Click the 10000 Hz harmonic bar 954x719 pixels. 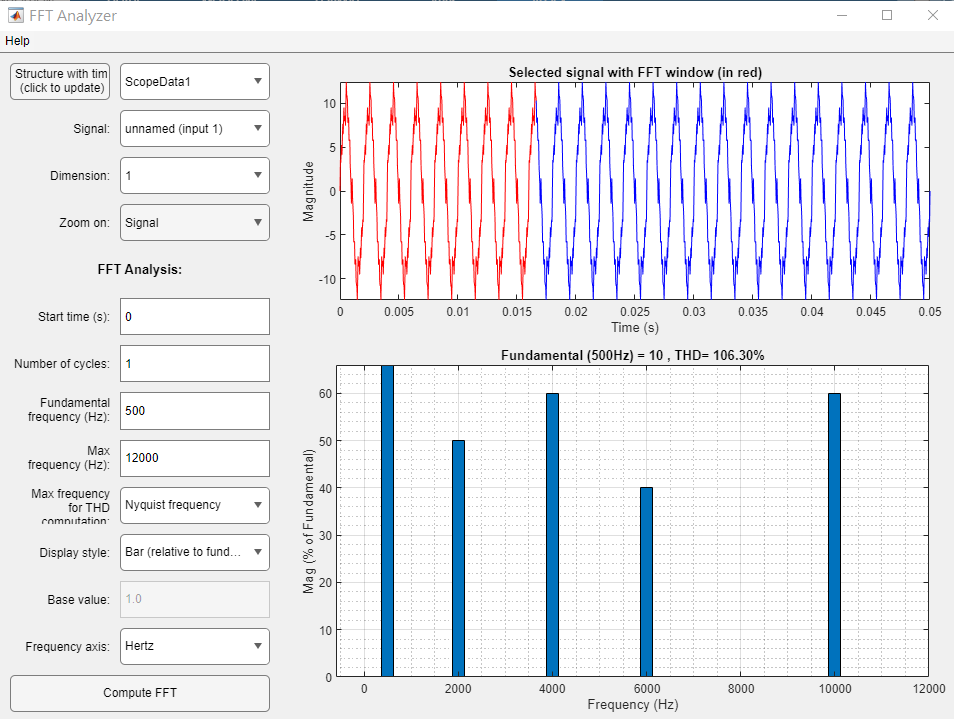(x=834, y=535)
